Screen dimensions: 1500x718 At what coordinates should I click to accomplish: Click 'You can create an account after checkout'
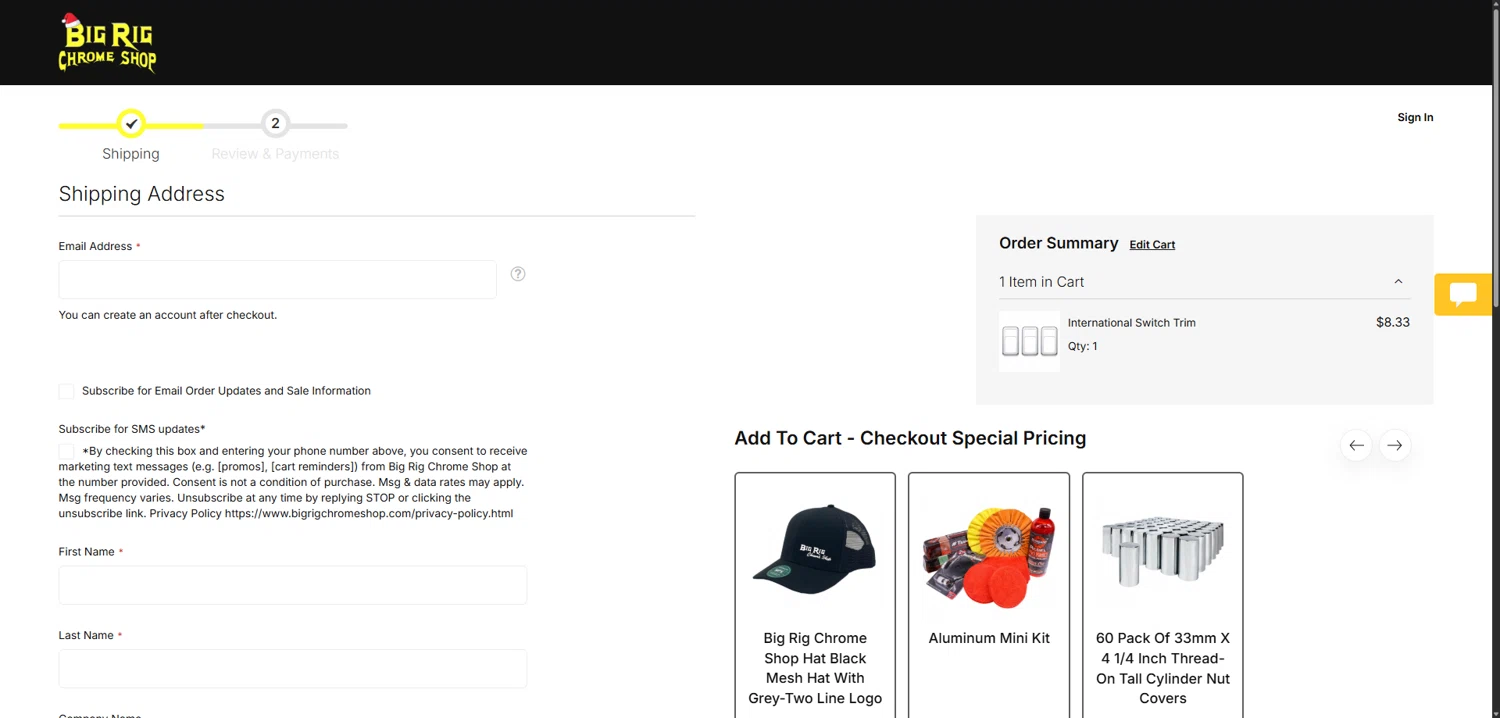168,315
